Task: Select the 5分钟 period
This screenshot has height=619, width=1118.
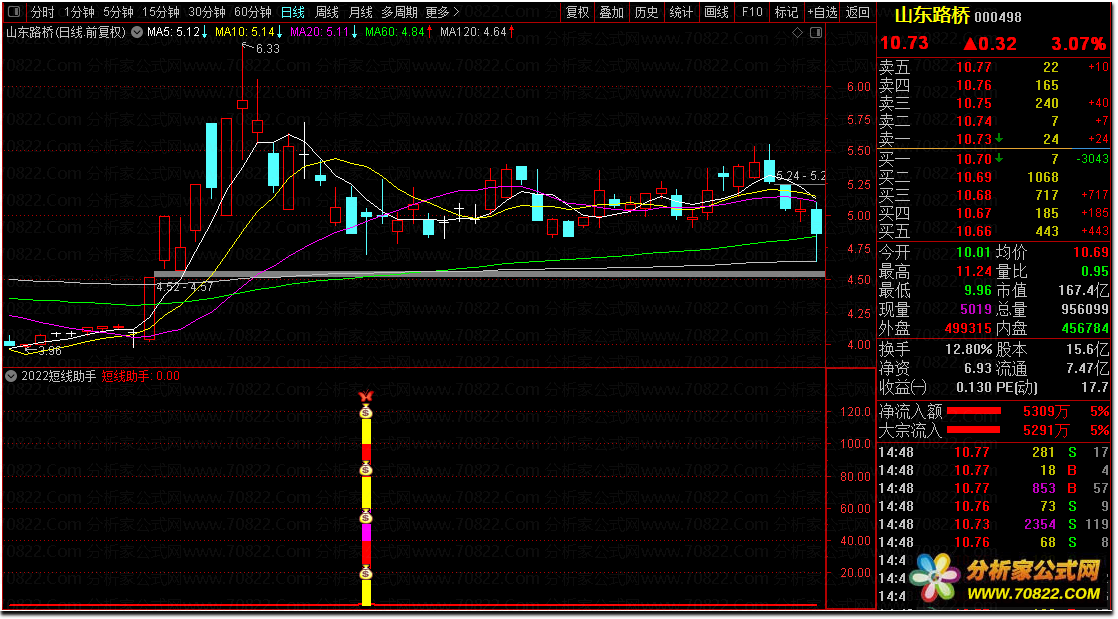Action: 118,12
